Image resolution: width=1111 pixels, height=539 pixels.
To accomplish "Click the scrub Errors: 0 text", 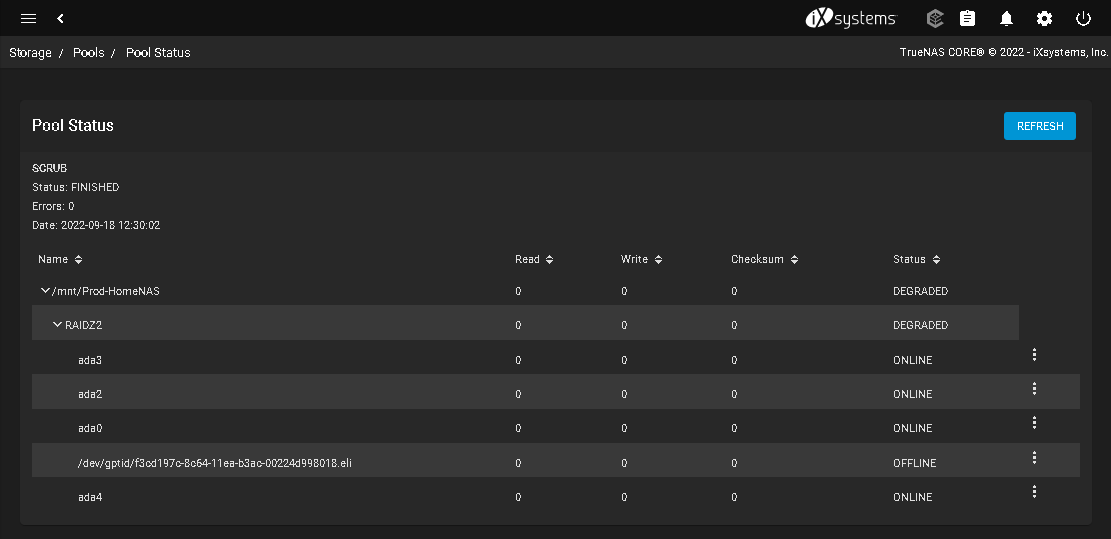I will (x=53, y=206).
